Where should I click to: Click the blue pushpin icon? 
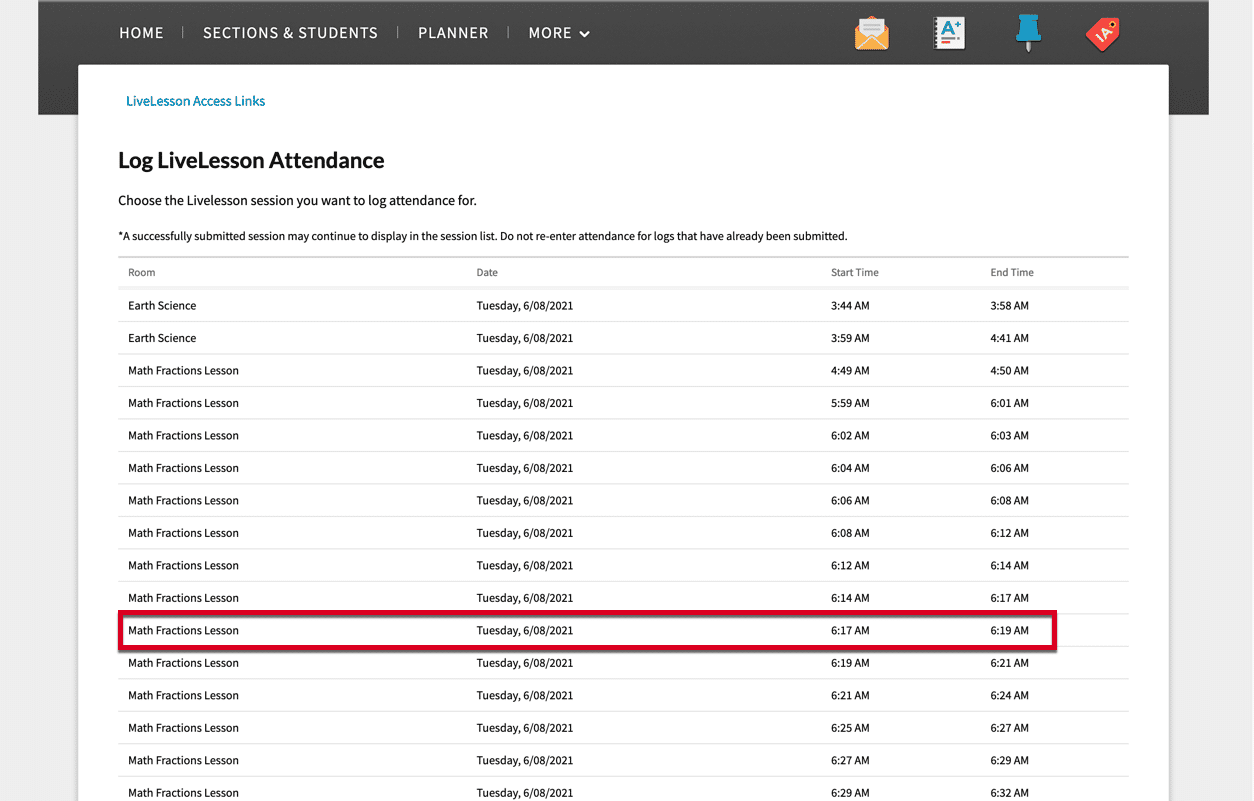pos(1028,33)
